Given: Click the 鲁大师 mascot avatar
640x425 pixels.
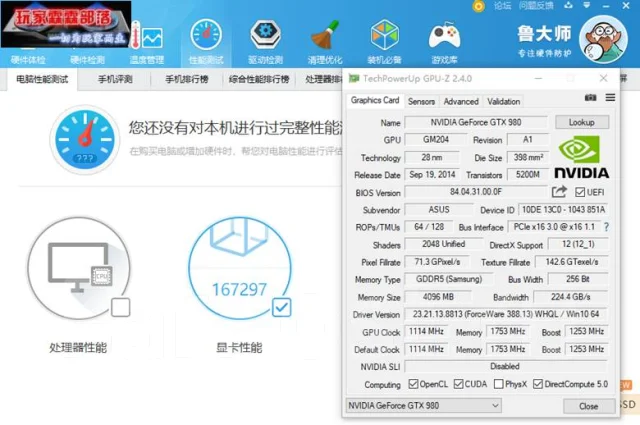Looking at the screenshot, I should [x=603, y=40].
